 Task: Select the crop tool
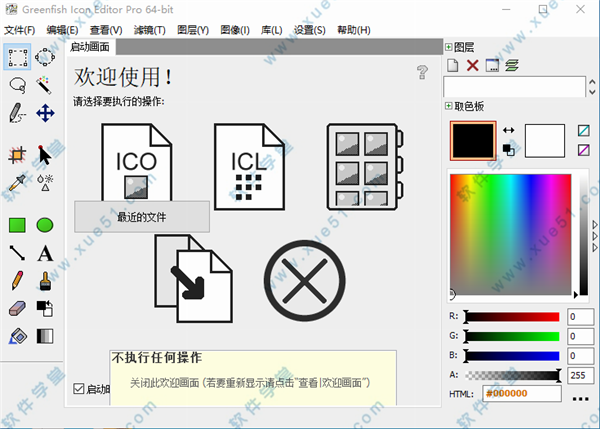[17, 155]
